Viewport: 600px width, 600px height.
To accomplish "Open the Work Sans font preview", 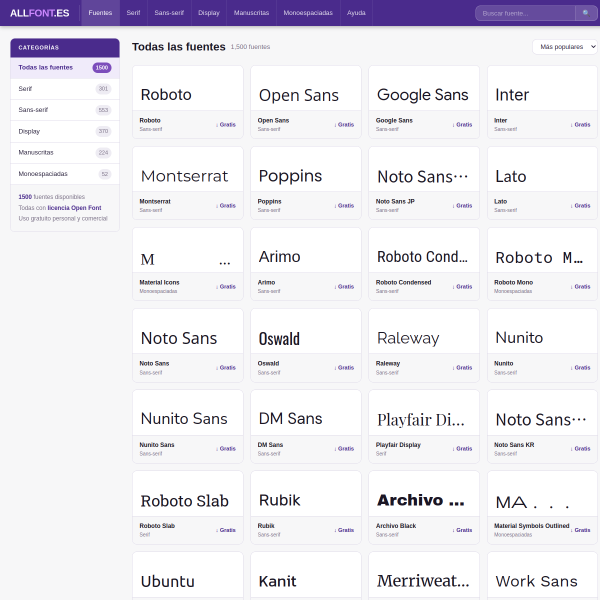I will coord(542,575).
